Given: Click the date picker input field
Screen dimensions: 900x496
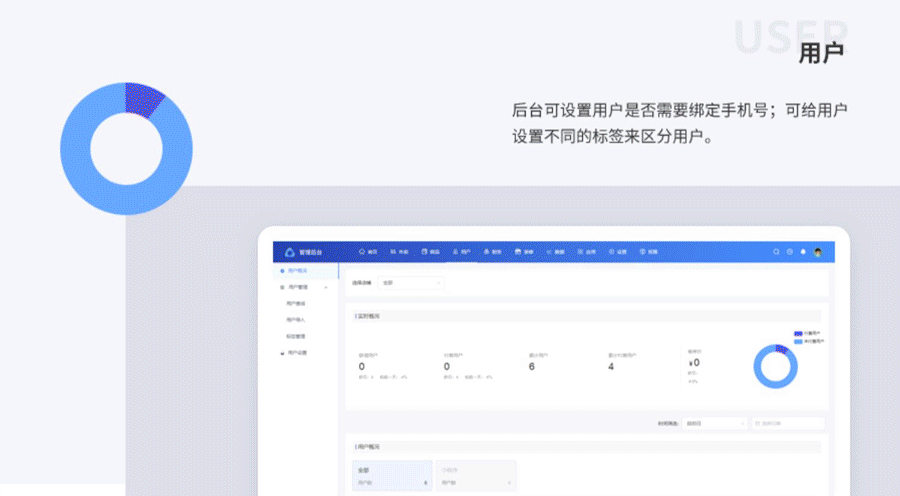Looking at the screenshot, I should click(788, 423).
